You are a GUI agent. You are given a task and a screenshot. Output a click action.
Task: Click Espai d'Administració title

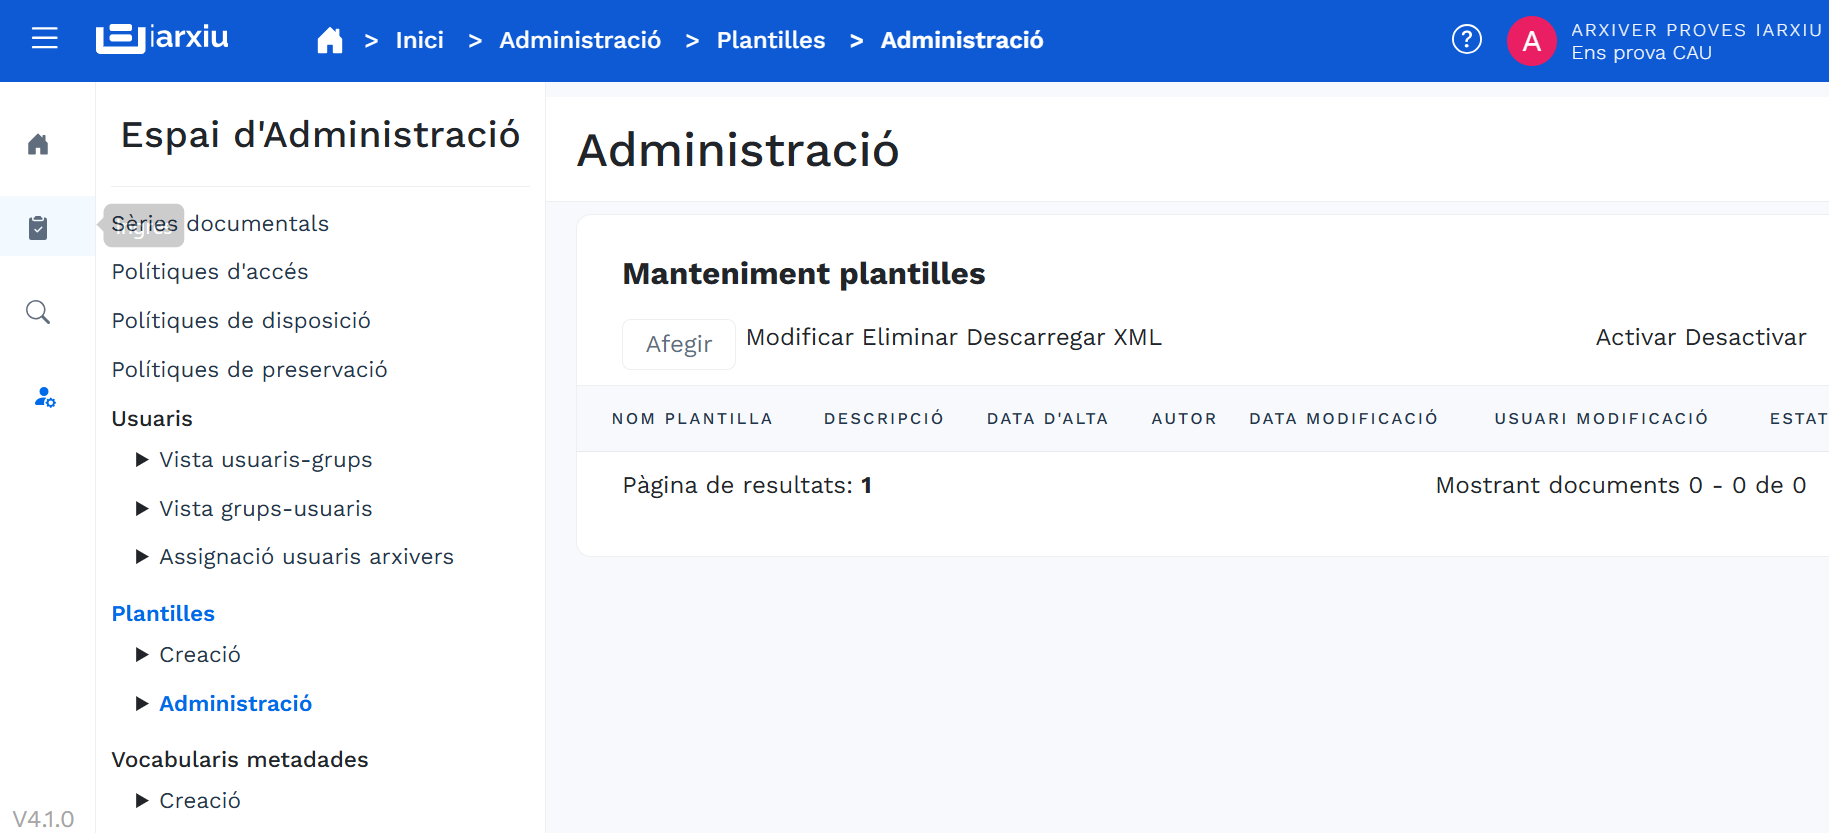[320, 135]
